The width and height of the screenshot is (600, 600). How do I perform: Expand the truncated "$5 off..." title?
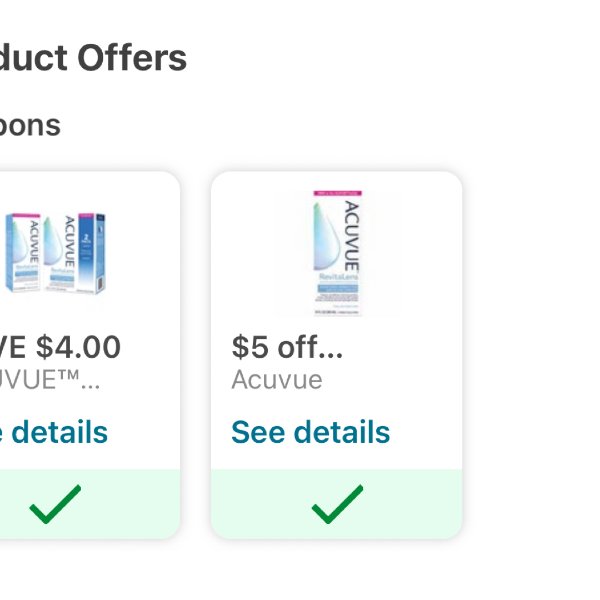point(287,347)
